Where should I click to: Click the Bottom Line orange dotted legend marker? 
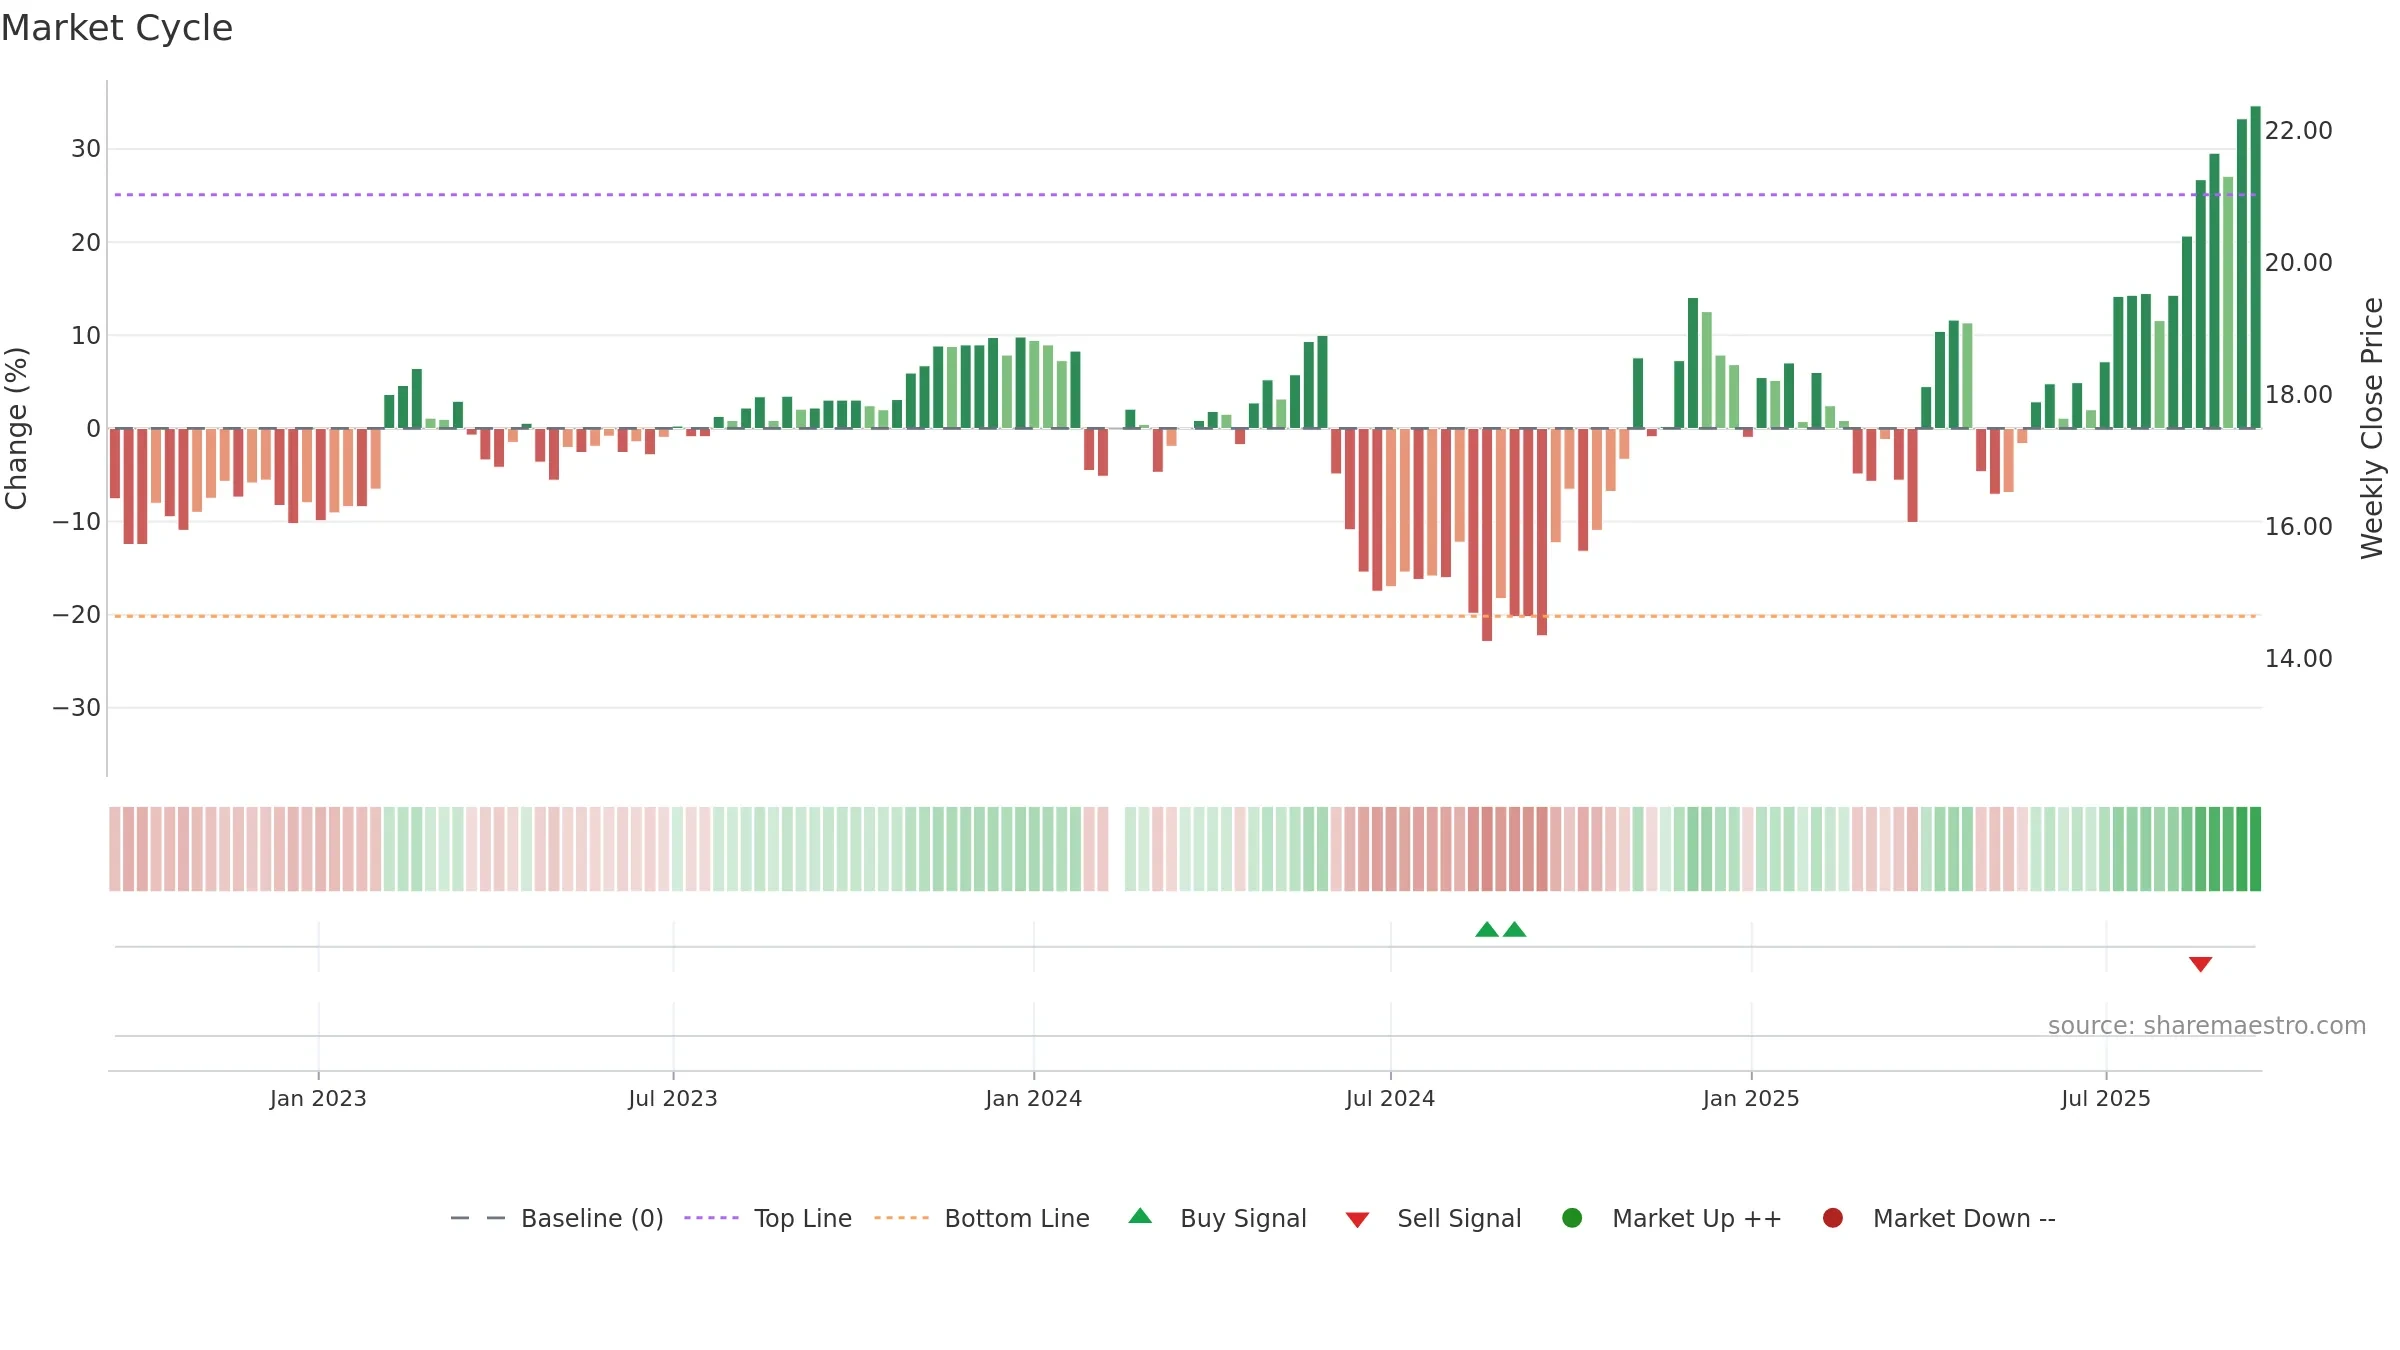click(x=901, y=1218)
